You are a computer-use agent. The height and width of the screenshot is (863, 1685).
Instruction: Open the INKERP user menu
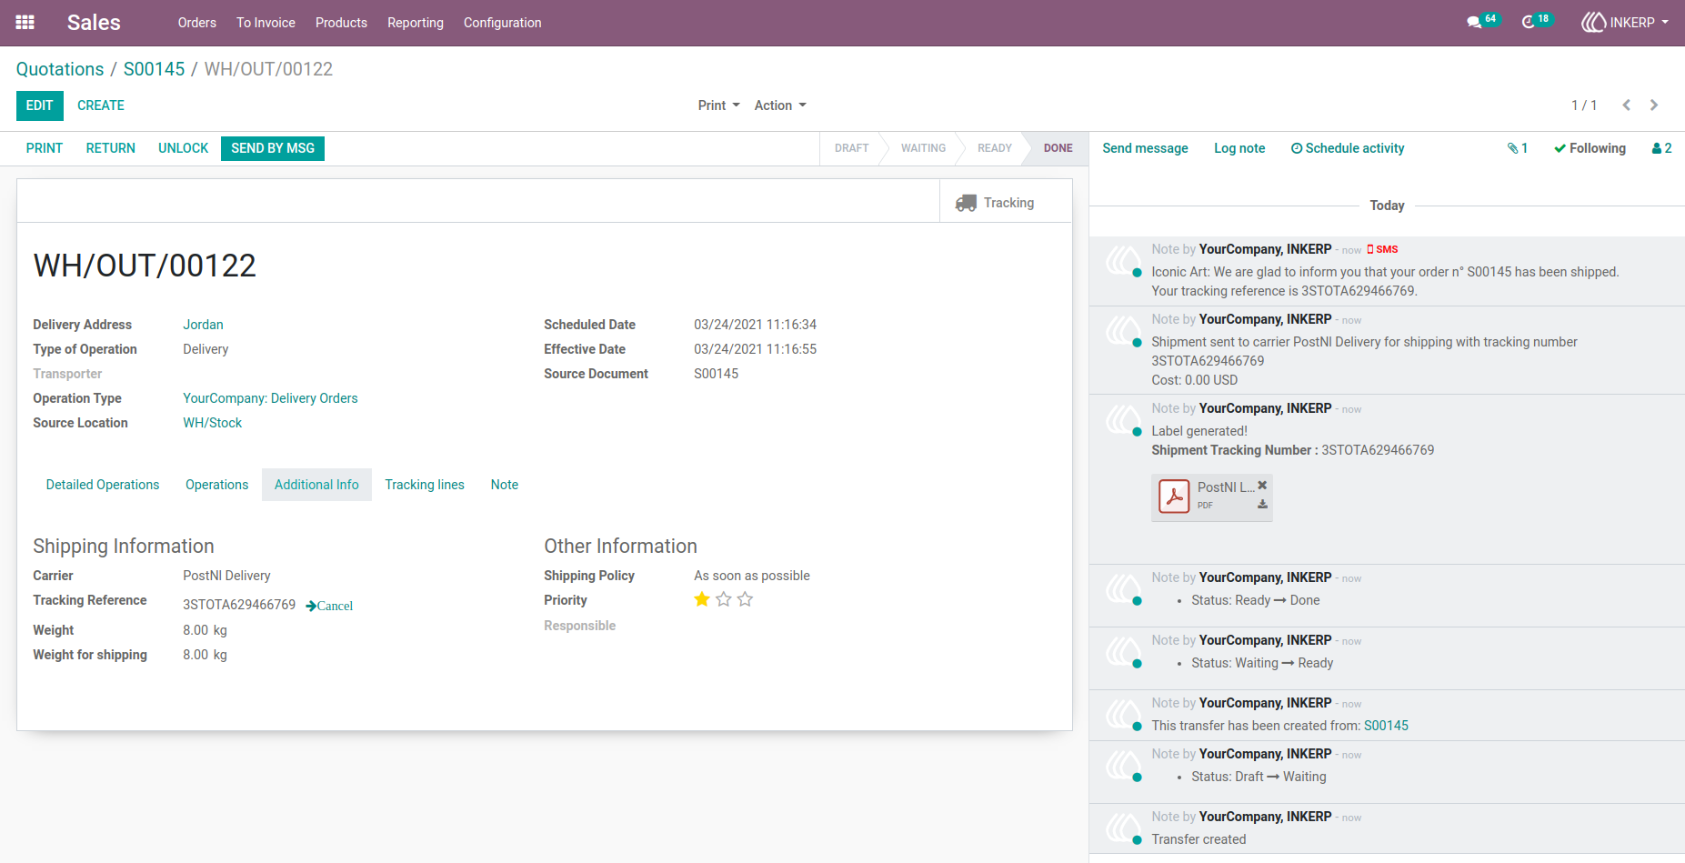tap(1625, 22)
